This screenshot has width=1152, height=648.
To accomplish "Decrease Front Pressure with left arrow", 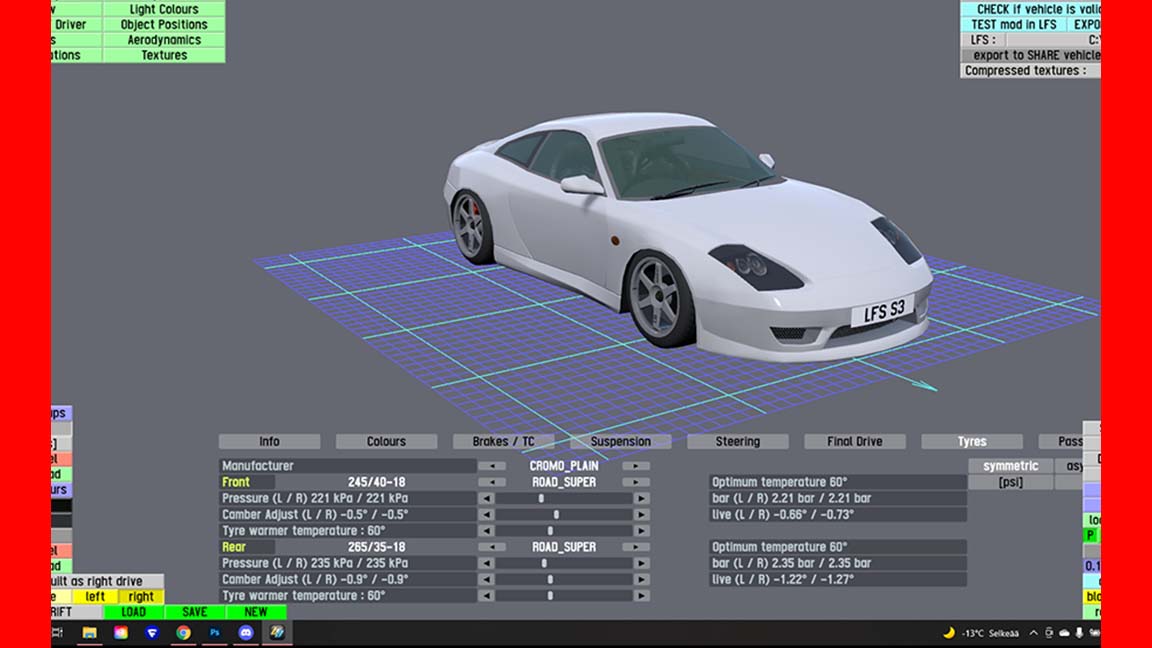I will (486, 498).
